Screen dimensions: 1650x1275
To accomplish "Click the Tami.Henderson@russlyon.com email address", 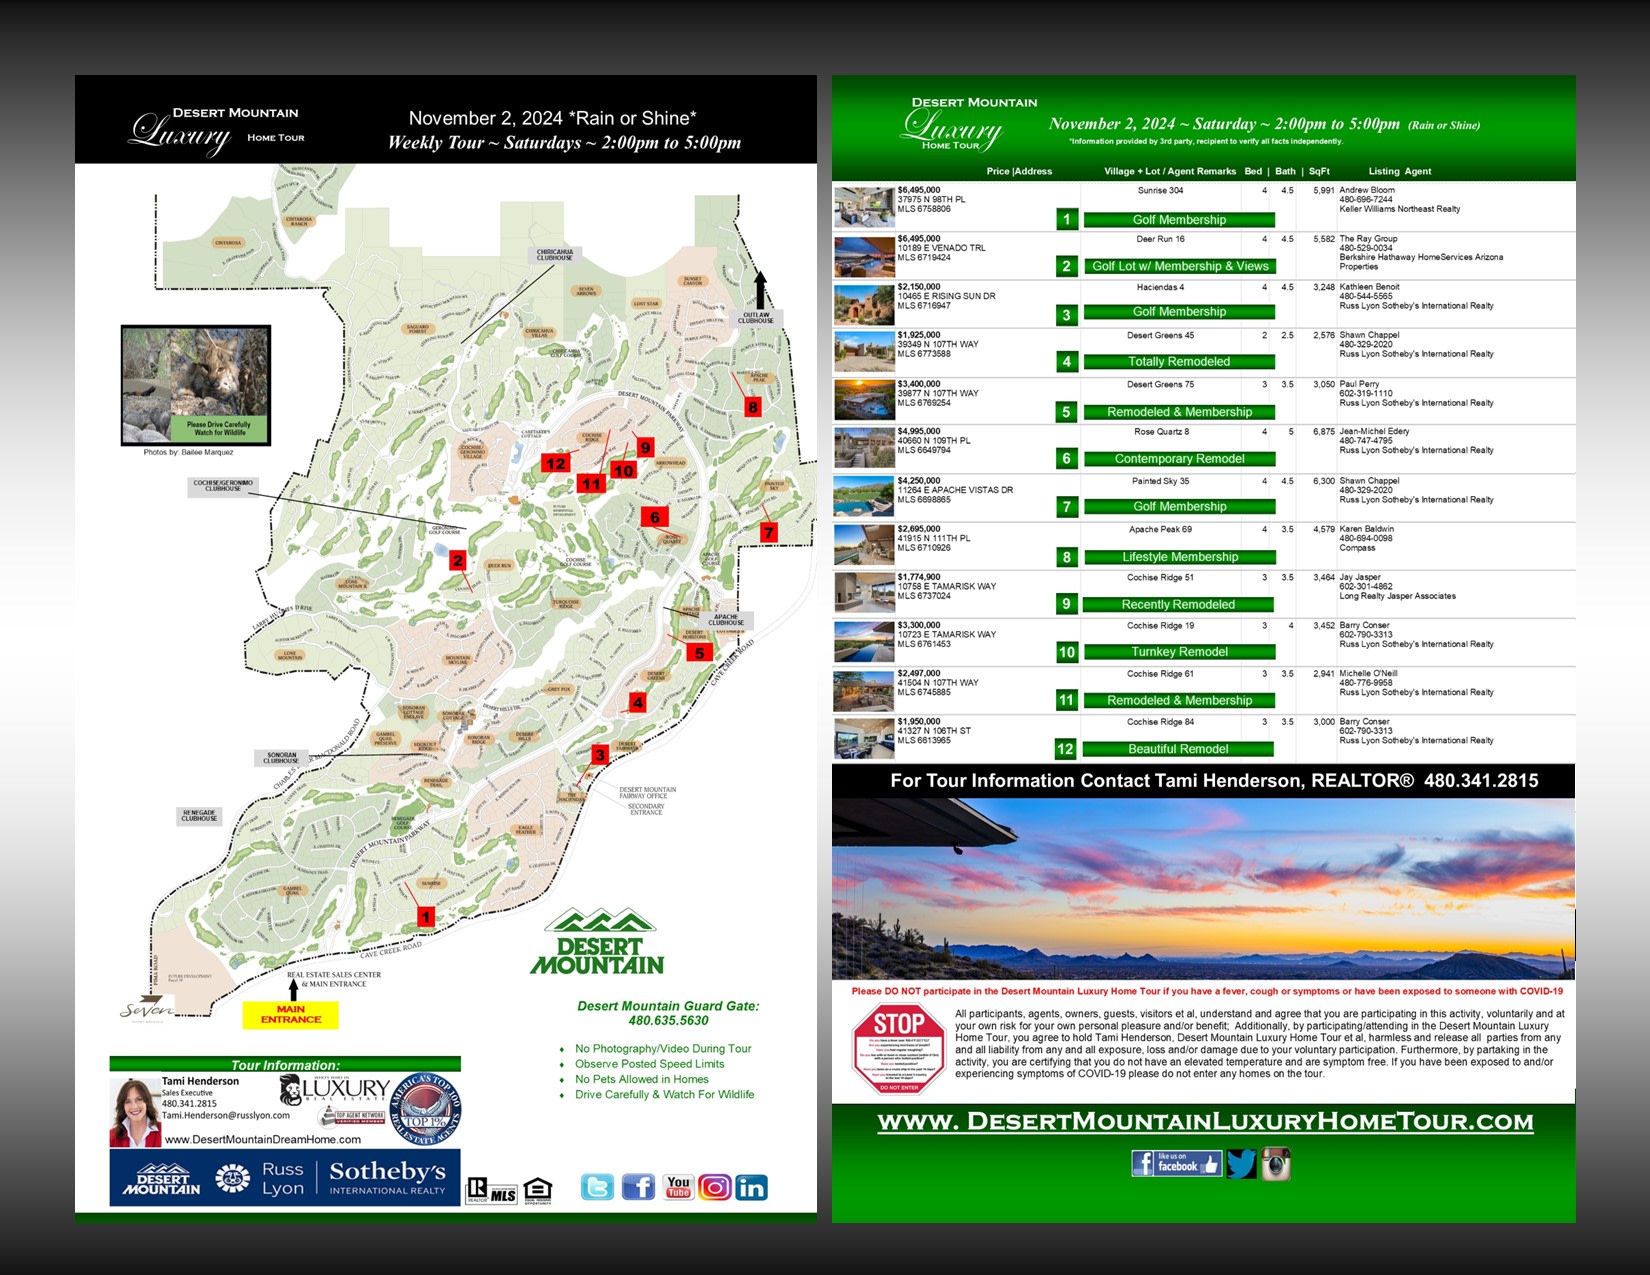I will point(226,1115).
